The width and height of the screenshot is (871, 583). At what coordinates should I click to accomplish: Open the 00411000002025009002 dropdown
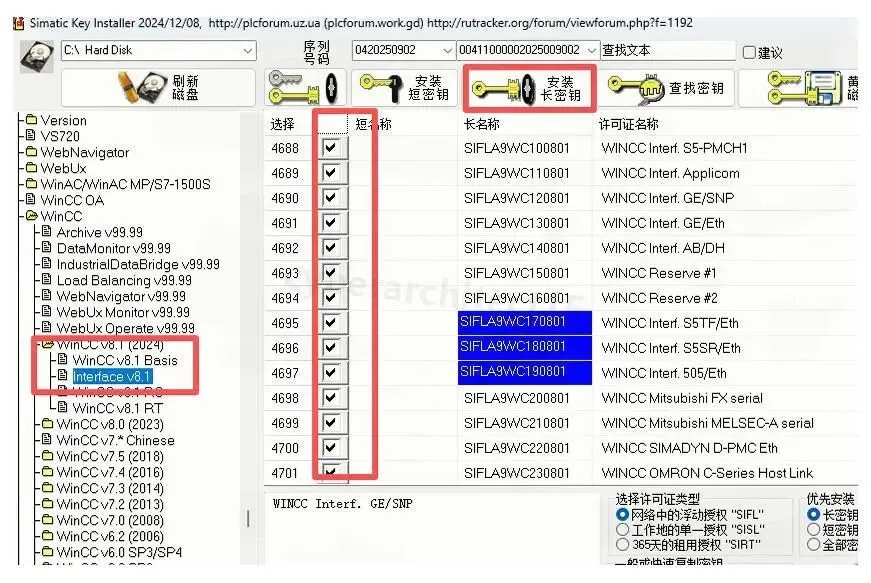(592, 51)
